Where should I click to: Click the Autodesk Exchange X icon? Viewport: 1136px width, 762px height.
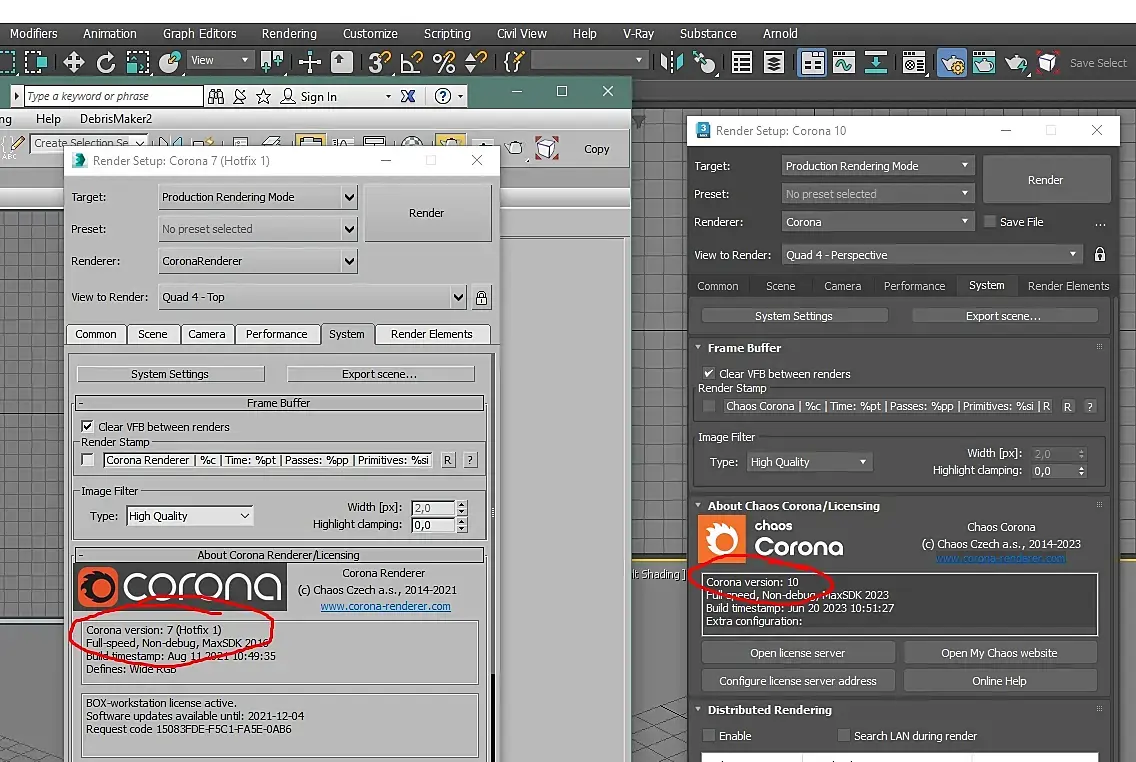(x=408, y=96)
